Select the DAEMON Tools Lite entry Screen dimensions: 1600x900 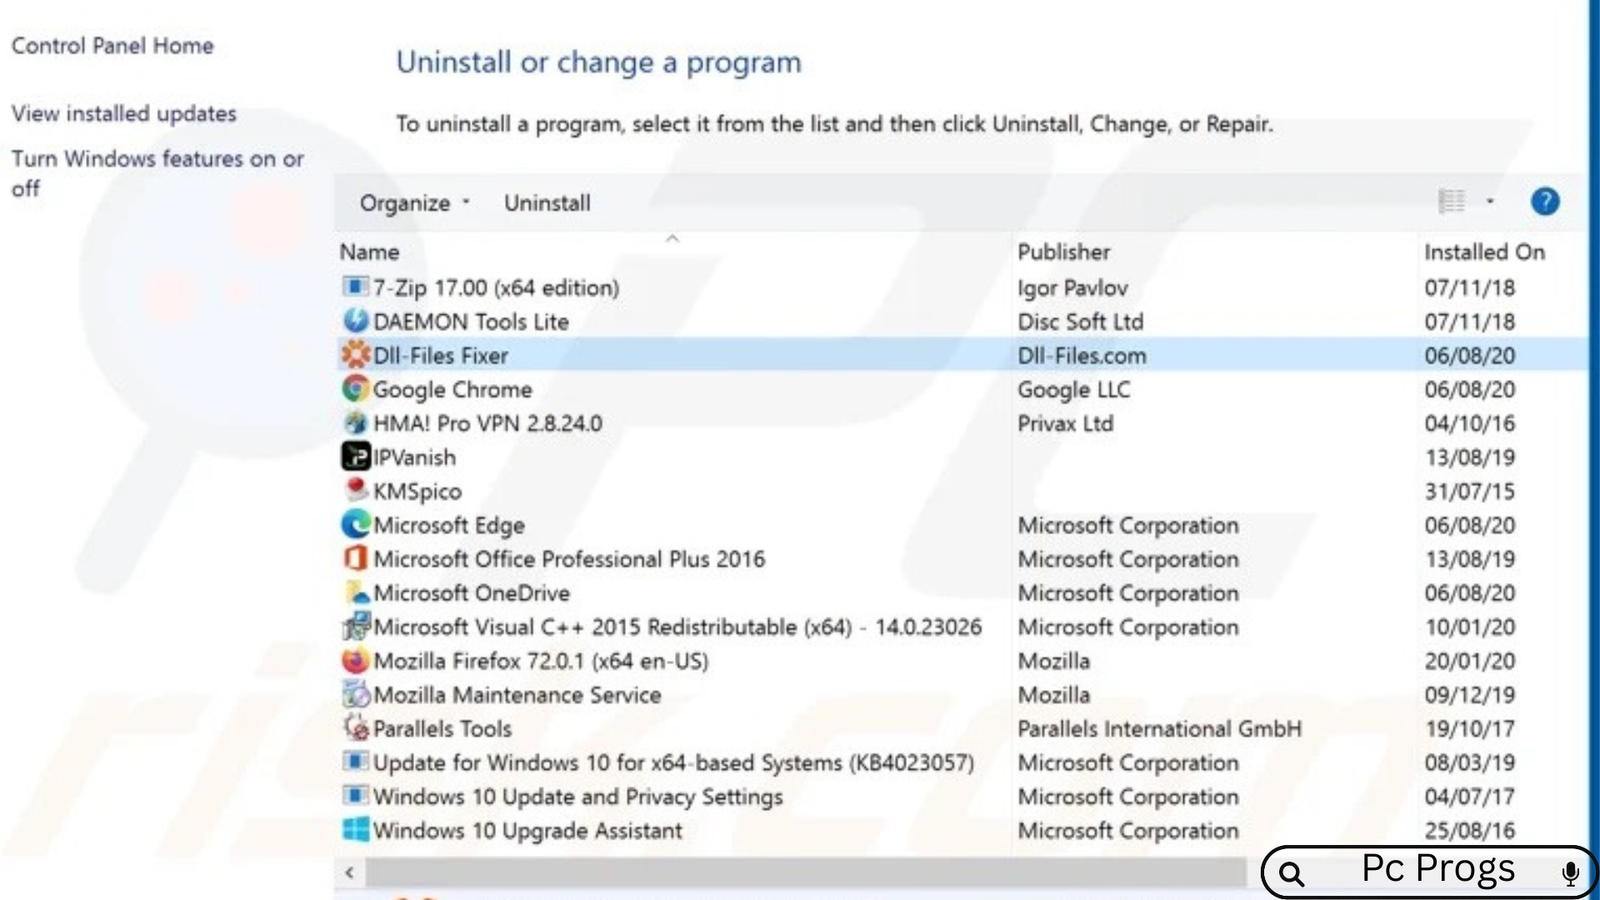[960, 321]
